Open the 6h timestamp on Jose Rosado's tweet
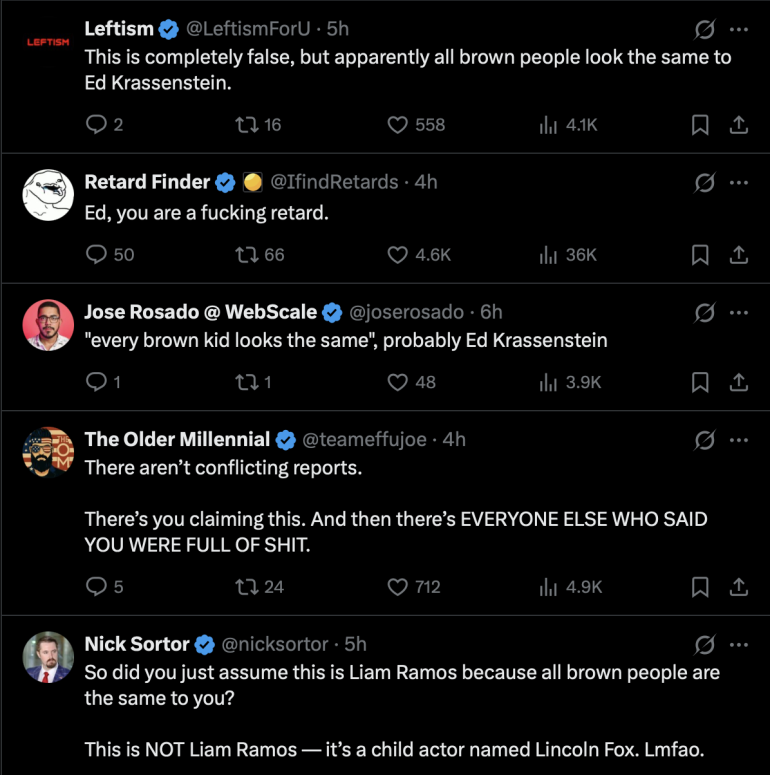The width and height of the screenshot is (770, 775). [491, 312]
